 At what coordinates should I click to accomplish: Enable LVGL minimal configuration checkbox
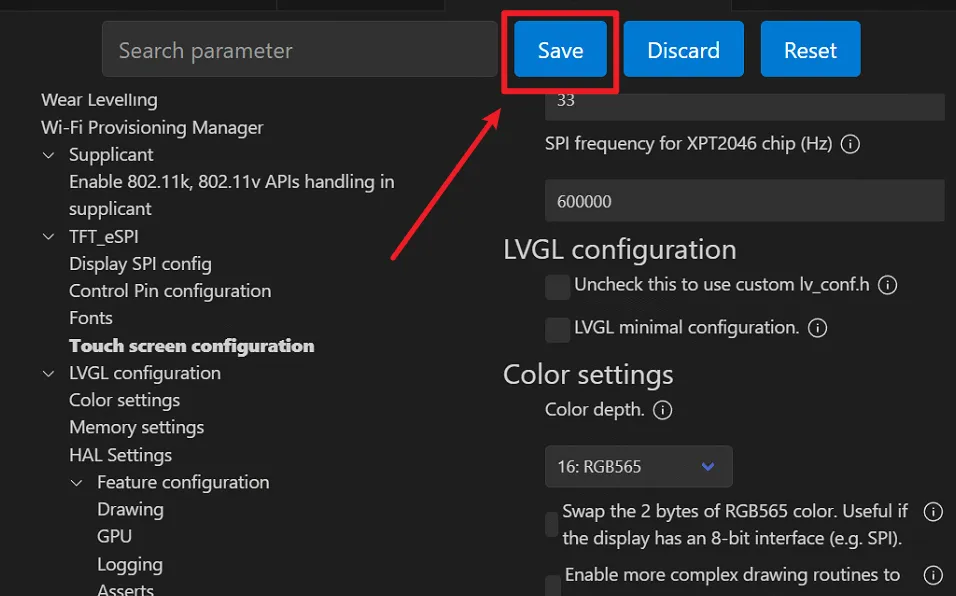(557, 329)
